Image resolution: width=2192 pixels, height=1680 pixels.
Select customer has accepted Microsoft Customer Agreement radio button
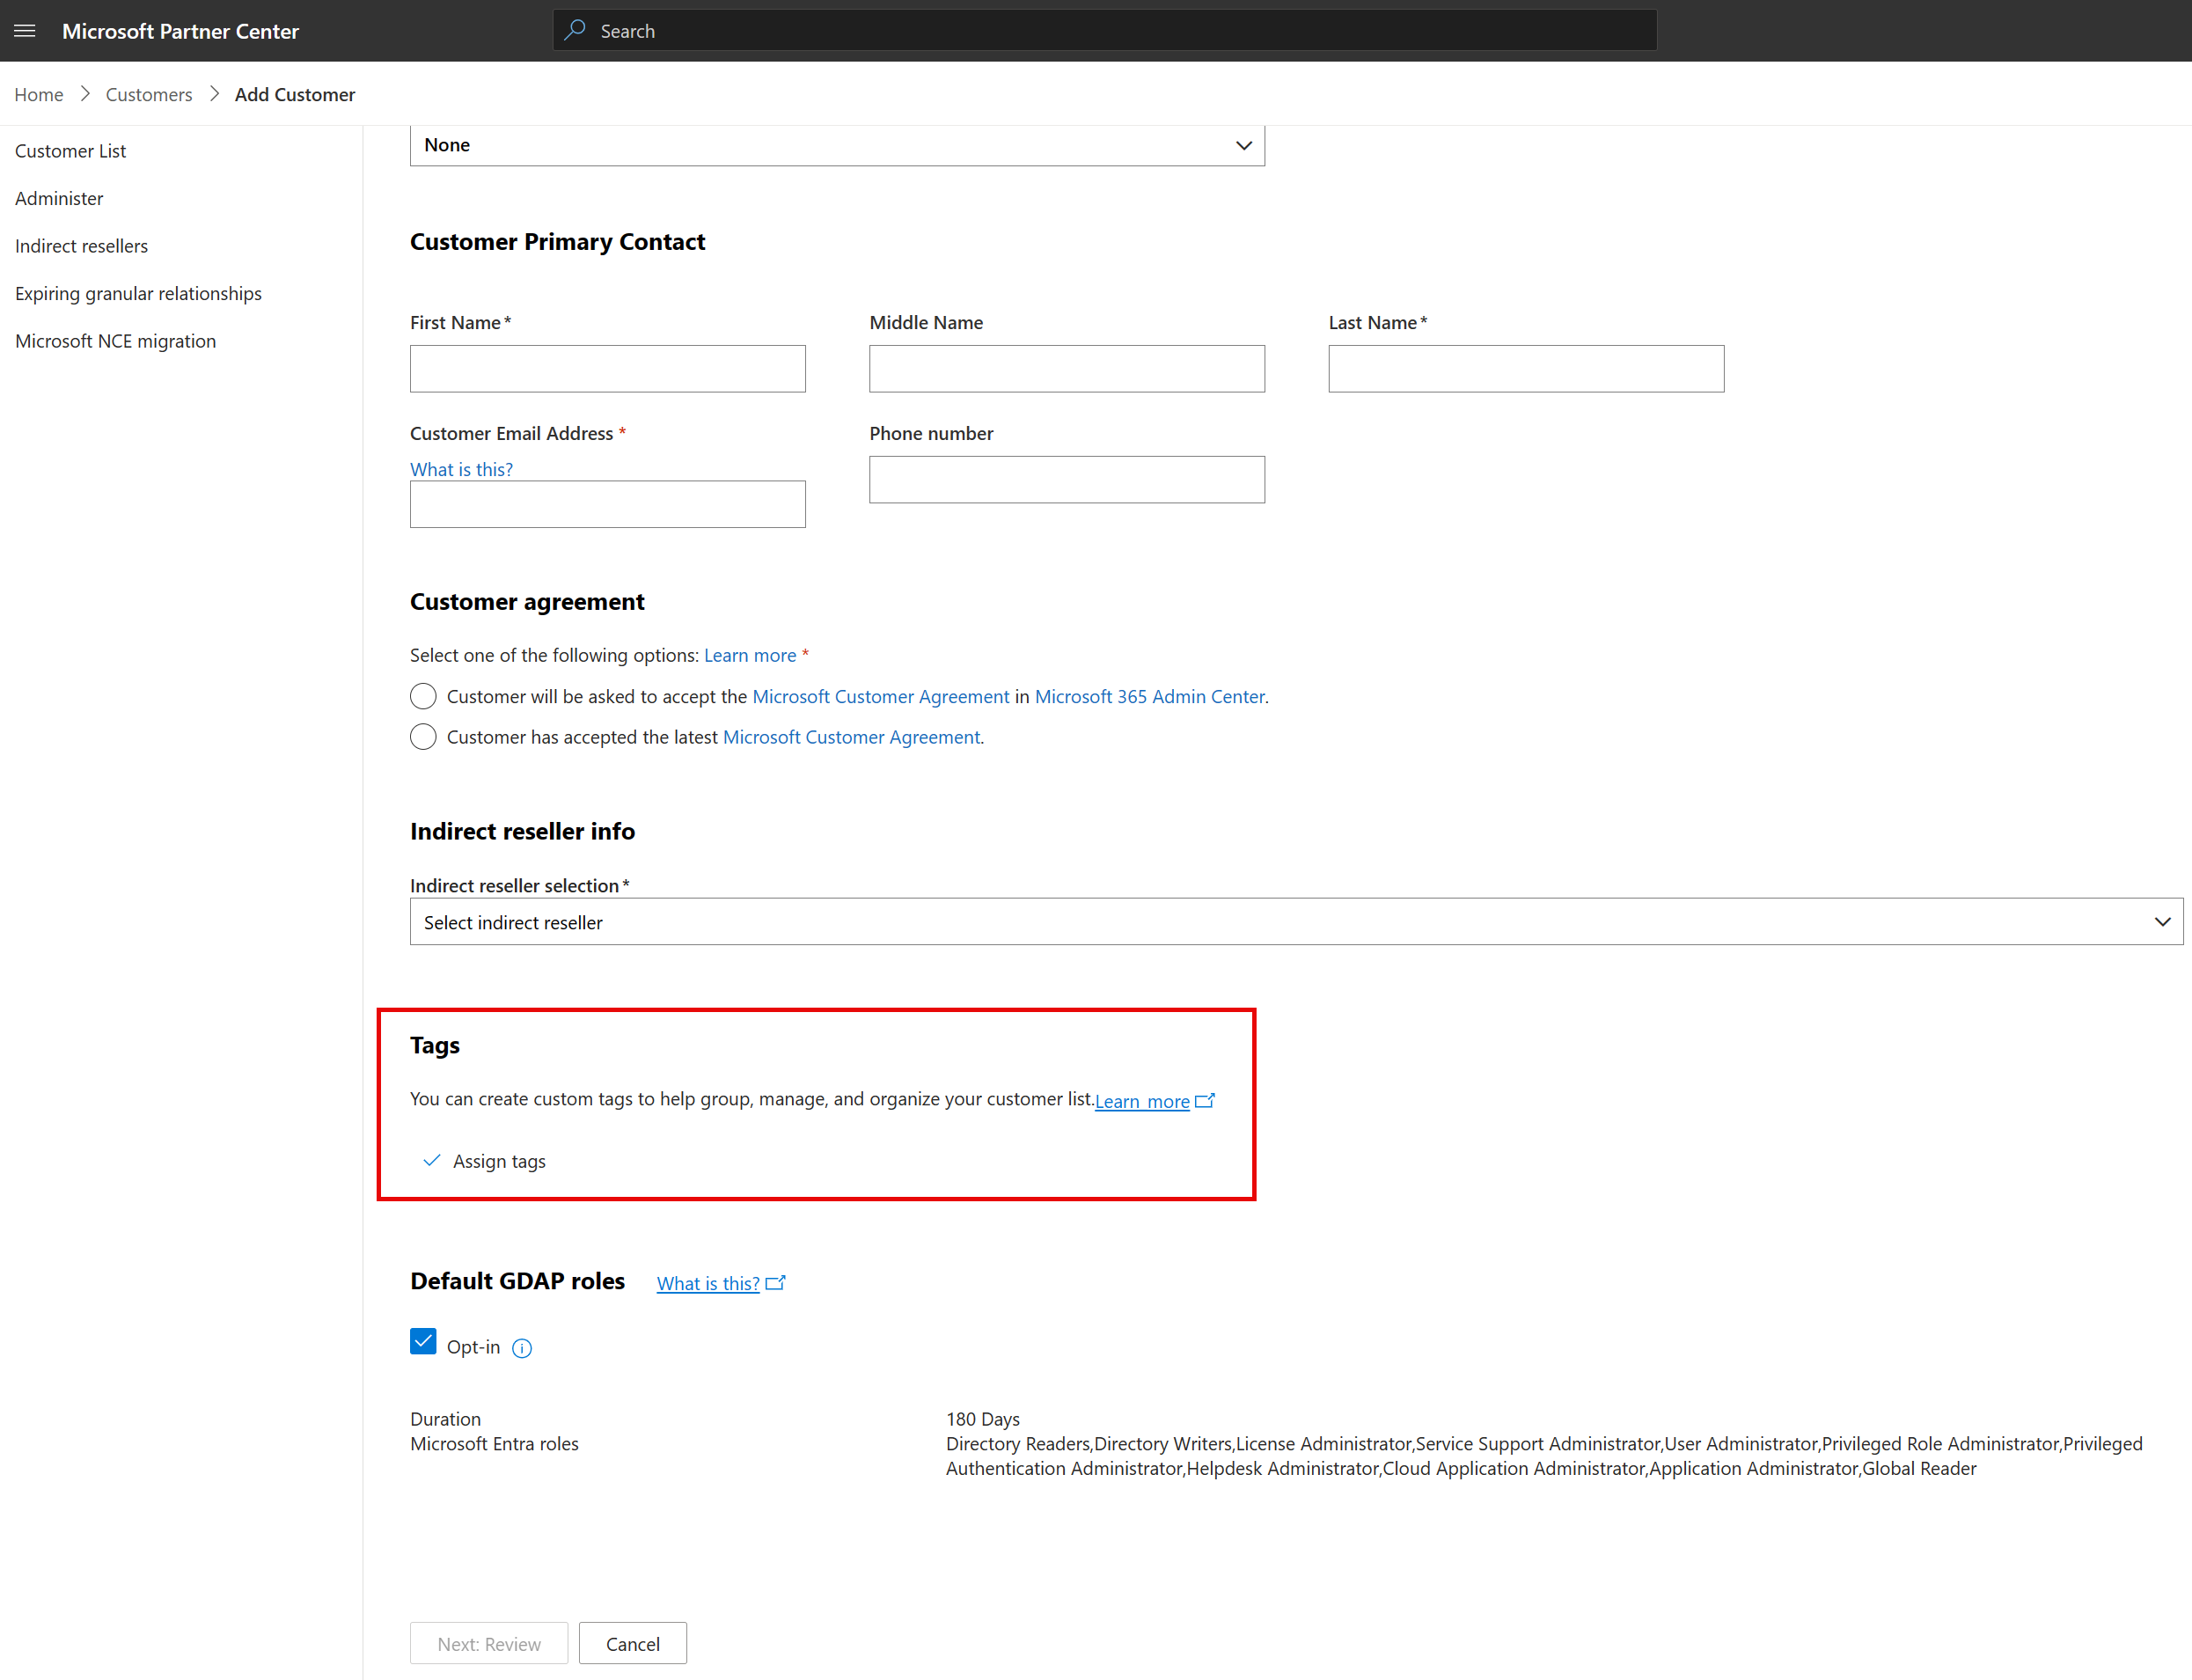tap(422, 737)
